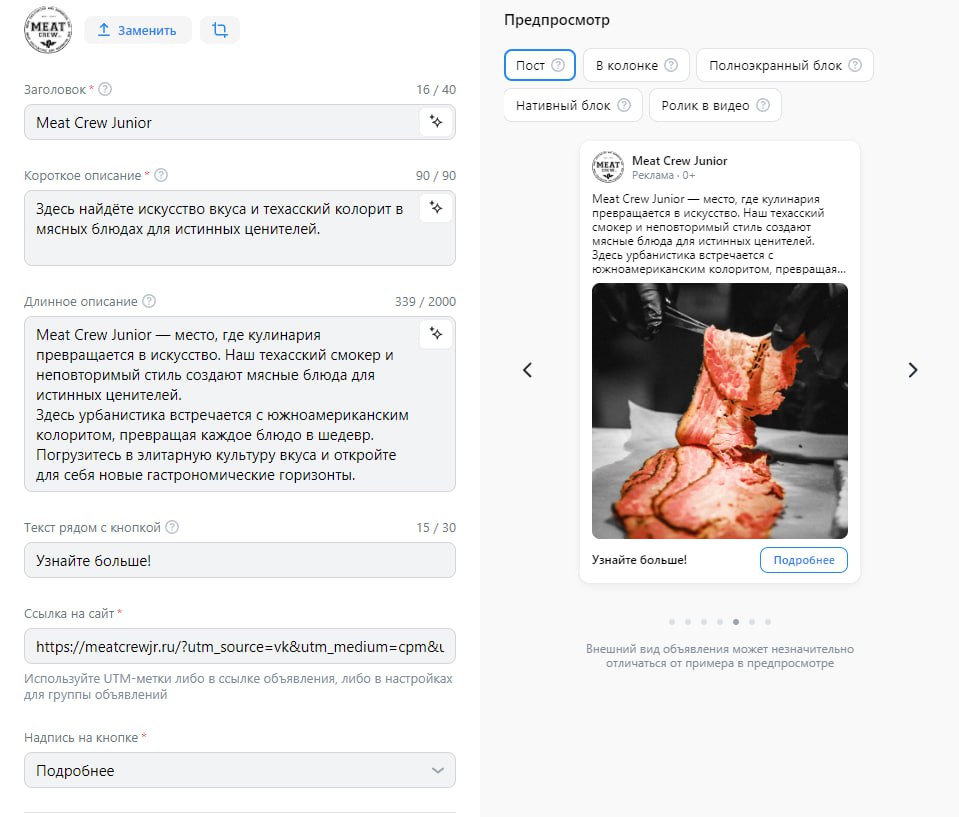Click the Ссылка на сайт URL field
The image size is (959, 817).
pyautogui.click(x=240, y=646)
